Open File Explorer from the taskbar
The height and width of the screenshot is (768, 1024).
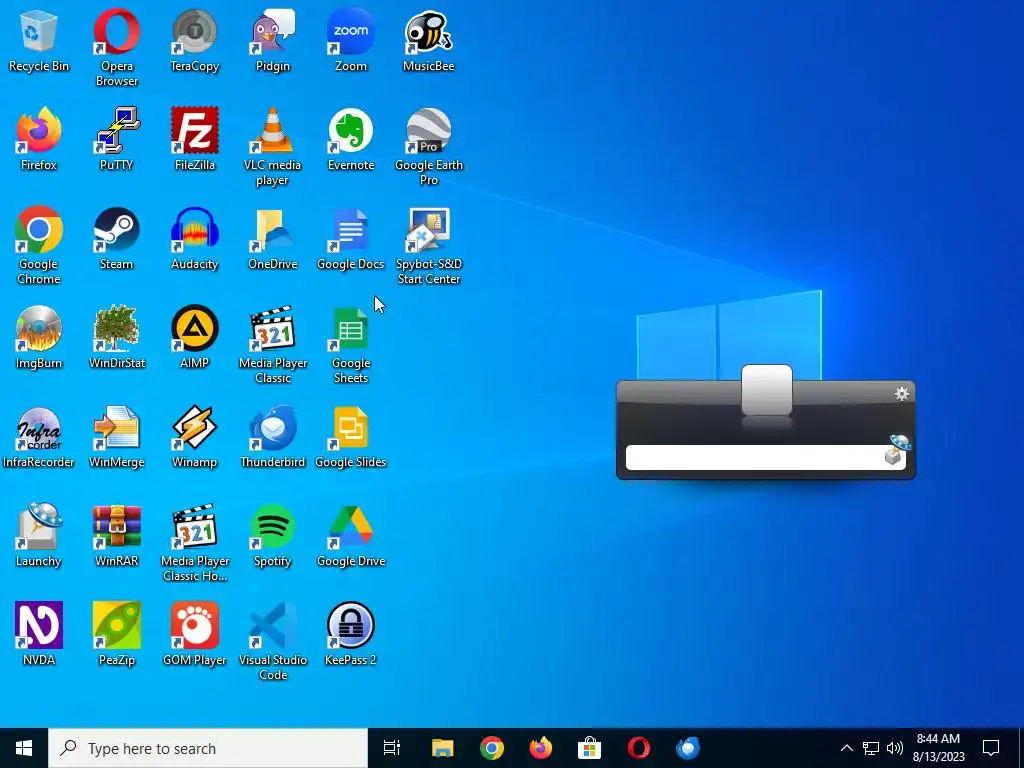tap(442, 748)
